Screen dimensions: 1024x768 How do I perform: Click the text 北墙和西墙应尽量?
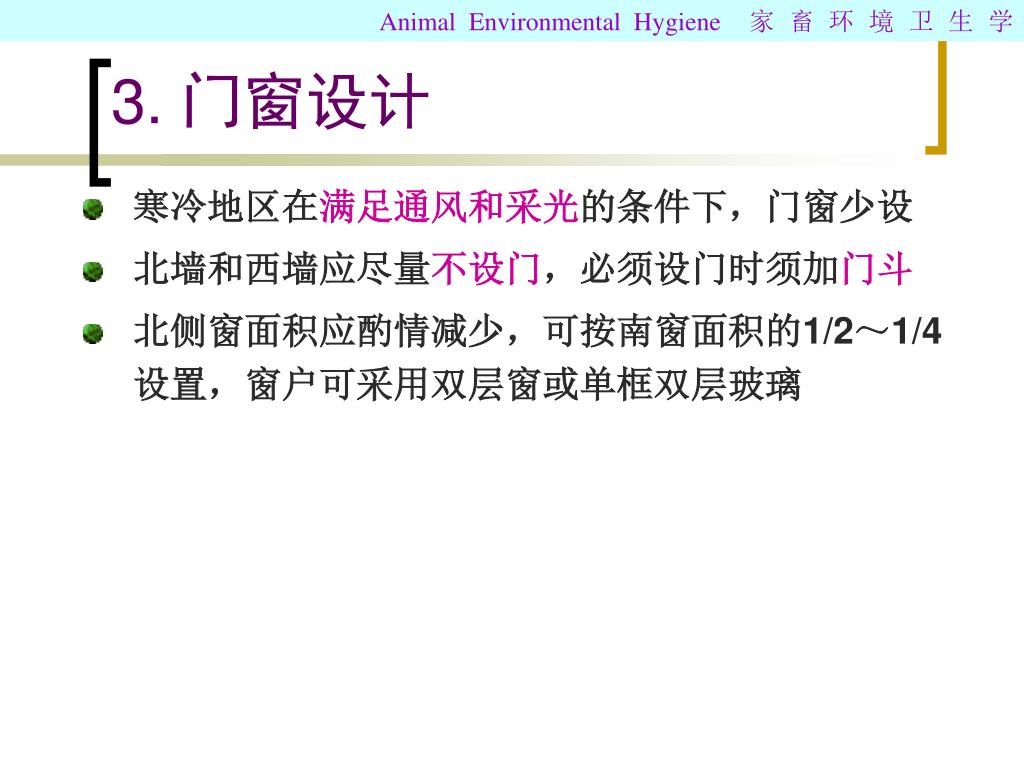282,268
